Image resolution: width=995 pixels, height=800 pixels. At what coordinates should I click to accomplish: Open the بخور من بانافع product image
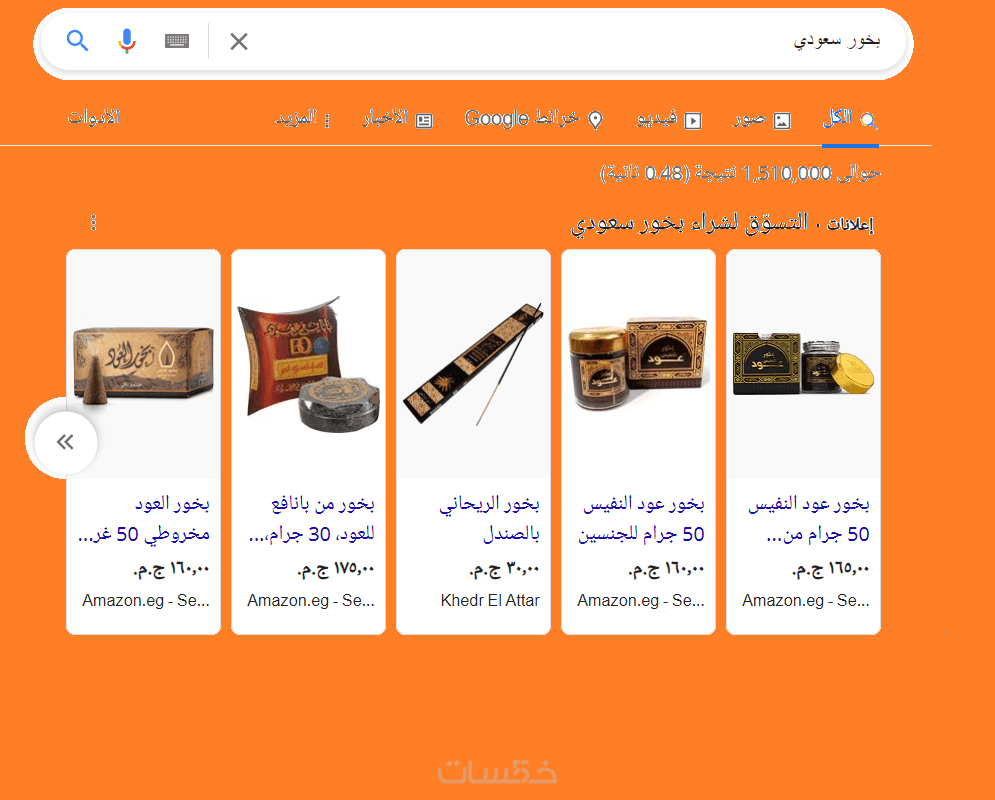click(308, 364)
